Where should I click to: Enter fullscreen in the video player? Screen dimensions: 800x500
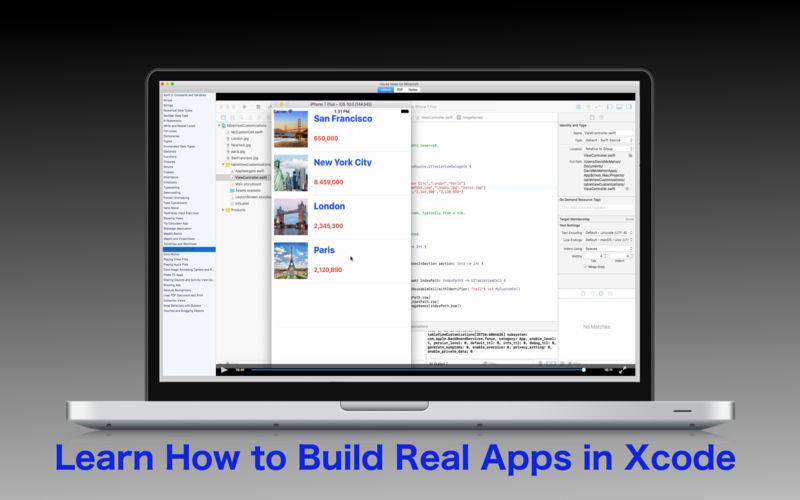click(622, 370)
